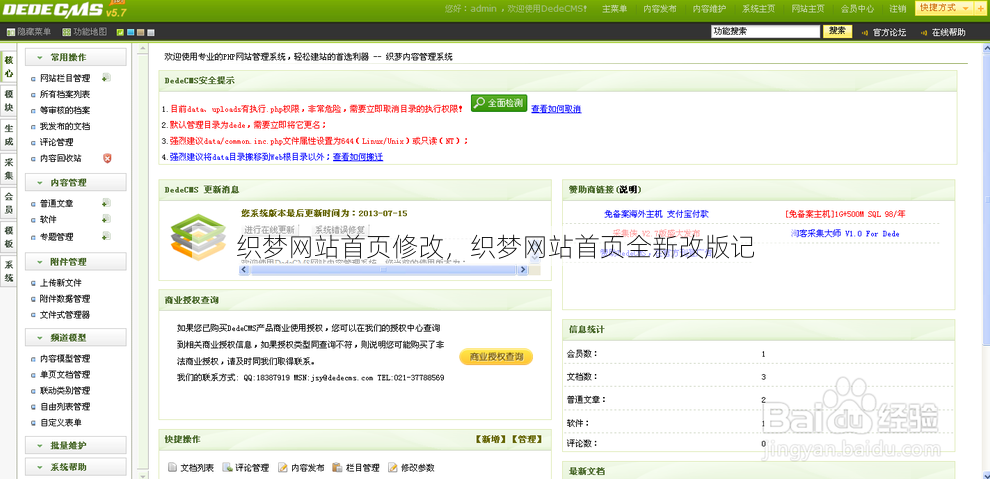Click the 内容发布 shortcut pencil icon
The height and width of the screenshot is (479, 990).
coord(283,468)
